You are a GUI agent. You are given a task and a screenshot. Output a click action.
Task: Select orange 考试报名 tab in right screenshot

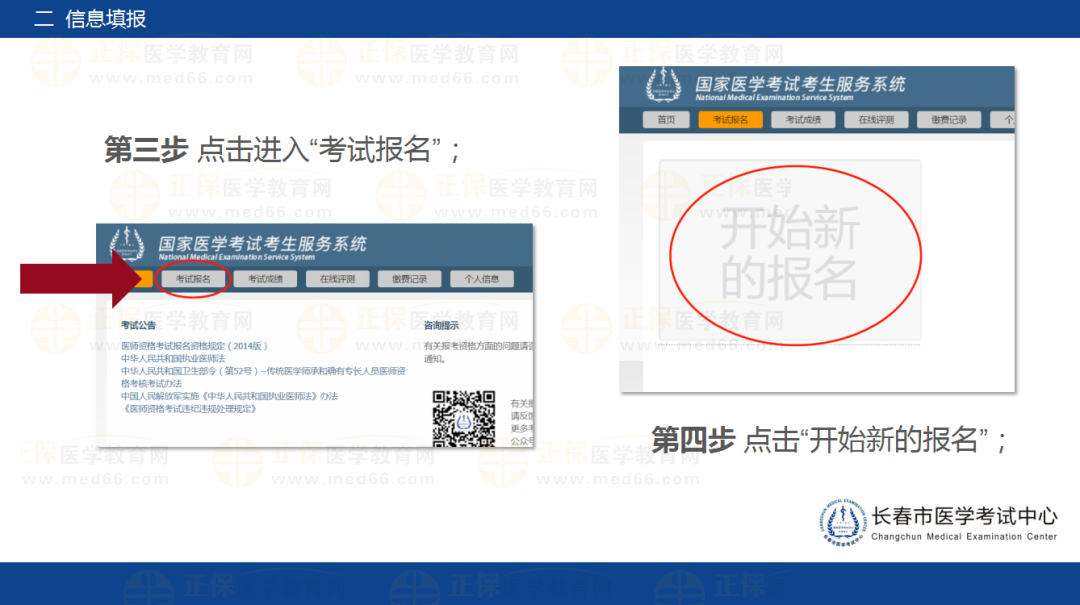pyautogui.click(x=730, y=120)
